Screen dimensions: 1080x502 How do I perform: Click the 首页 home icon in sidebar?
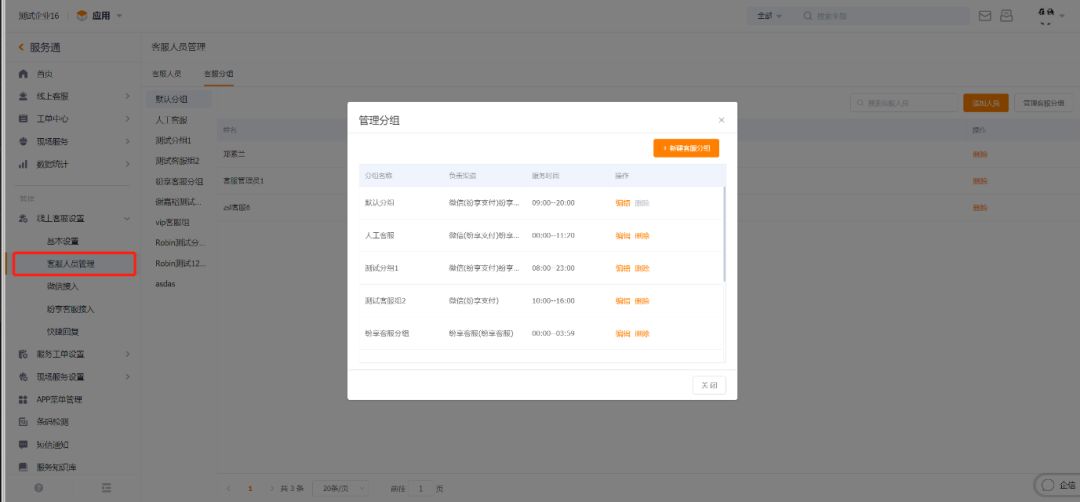tap(23, 74)
